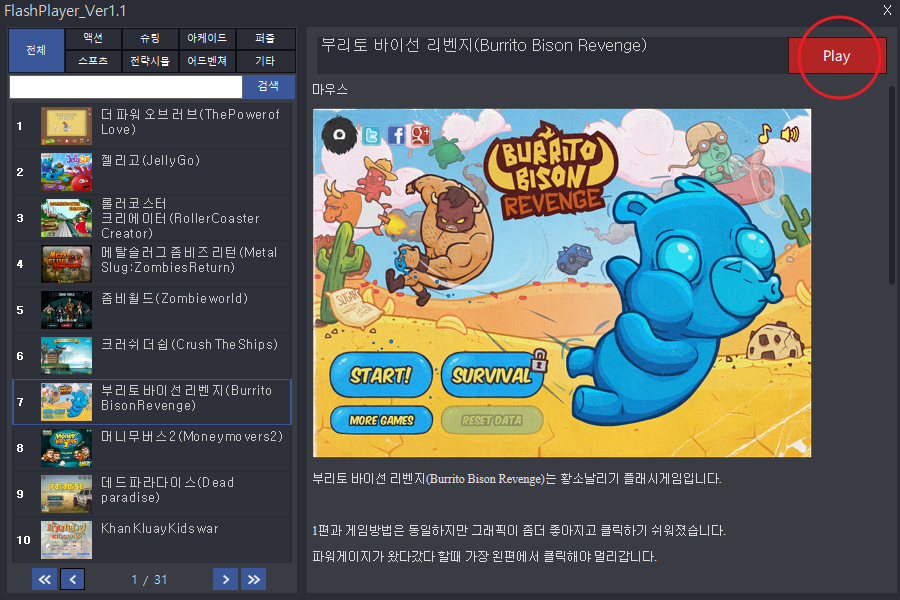Click the 1 / 31 page indicator
Screen dimensions: 900x600
click(149, 580)
